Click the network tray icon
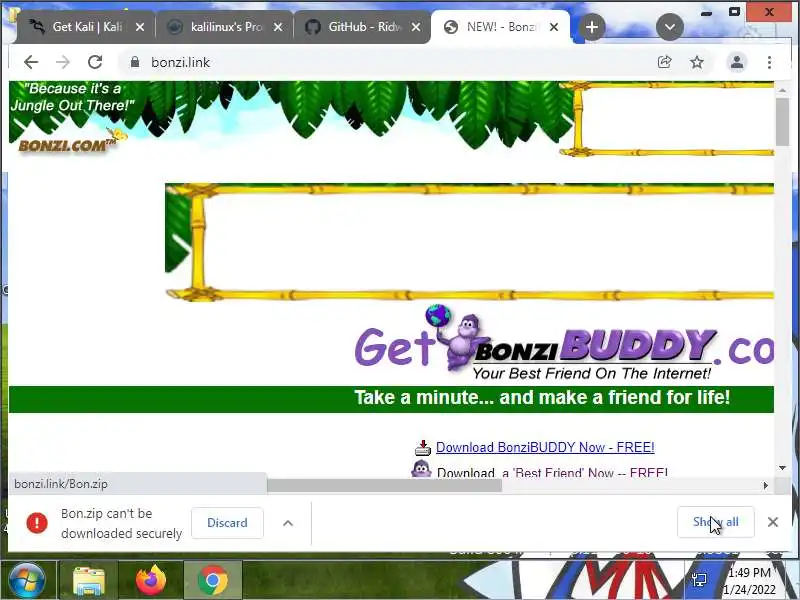 click(699, 579)
